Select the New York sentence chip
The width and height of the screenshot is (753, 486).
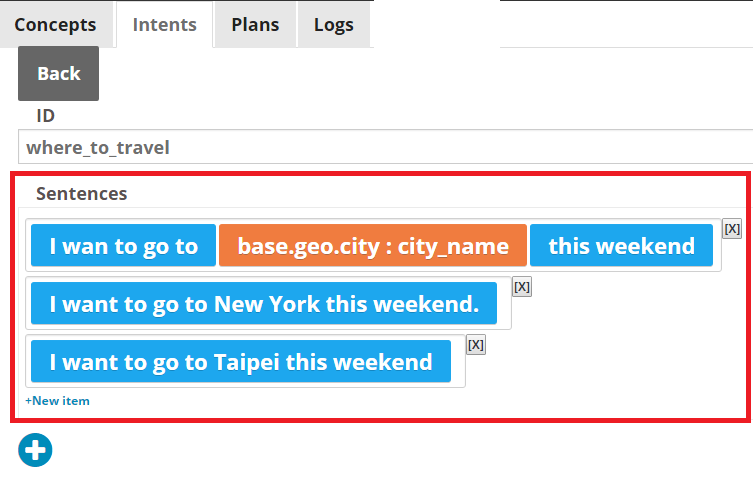point(264,304)
